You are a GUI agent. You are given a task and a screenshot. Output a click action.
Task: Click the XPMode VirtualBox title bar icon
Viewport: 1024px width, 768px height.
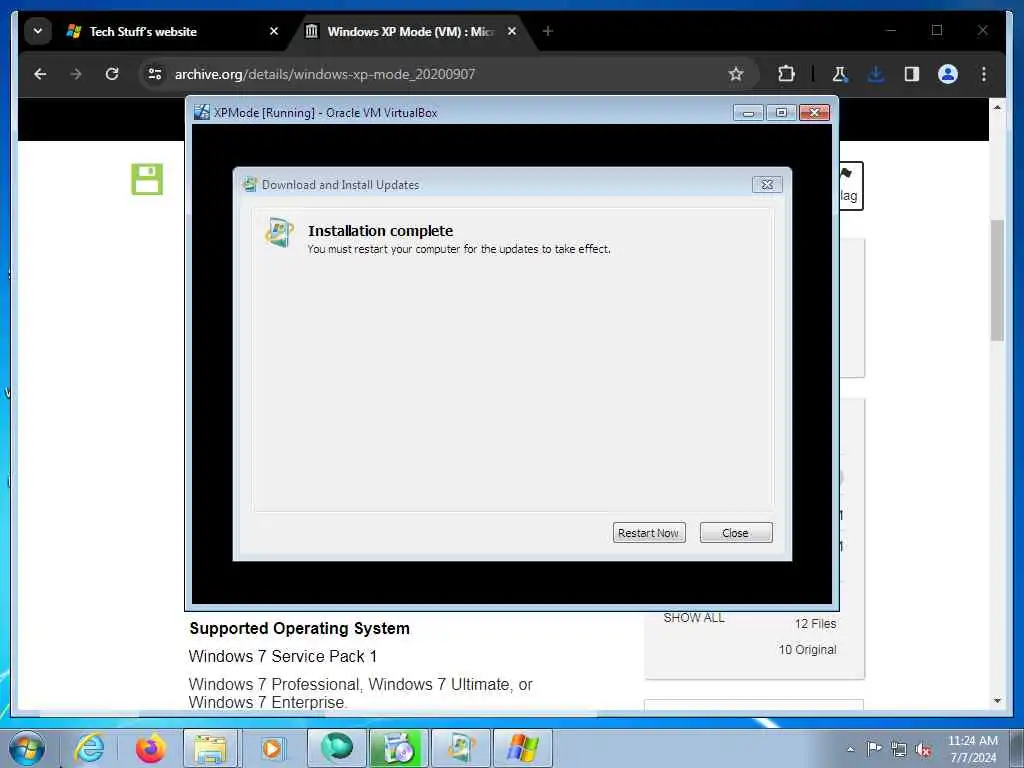point(202,112)
